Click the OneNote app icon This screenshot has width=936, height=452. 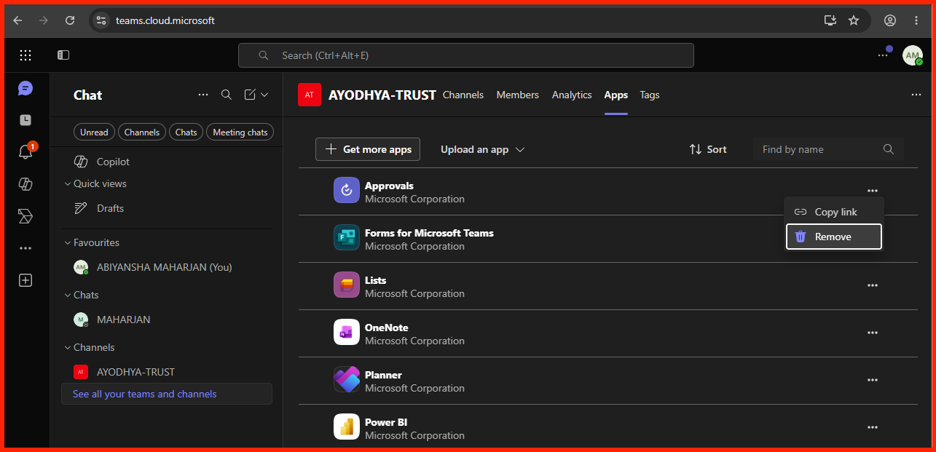tap(346, 332)
